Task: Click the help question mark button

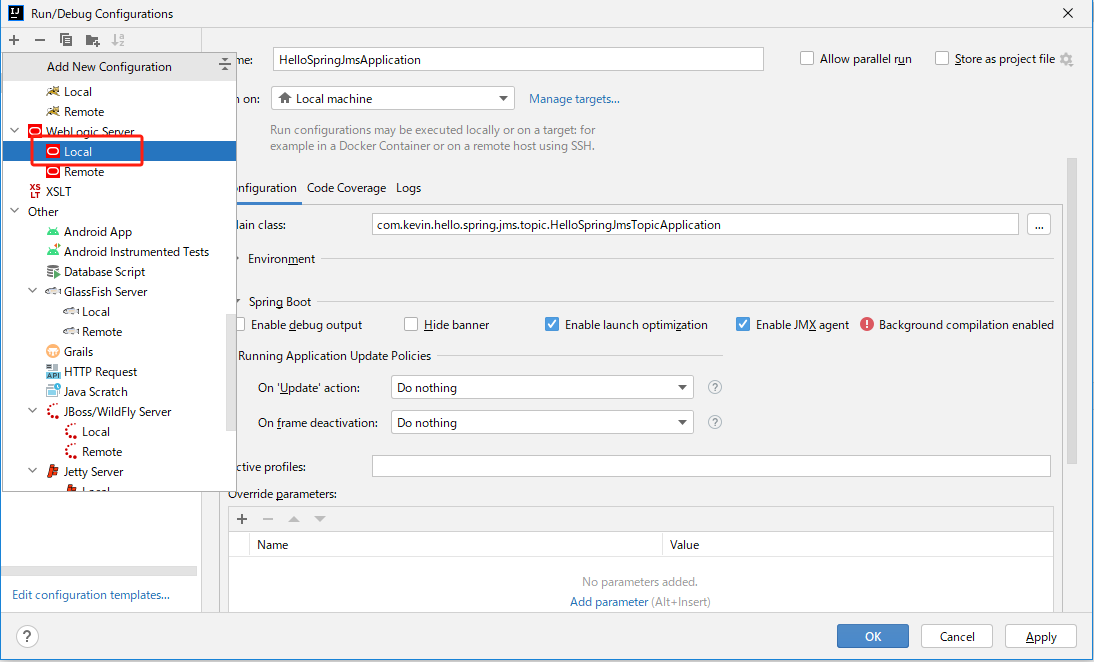Action: (27, 636)
